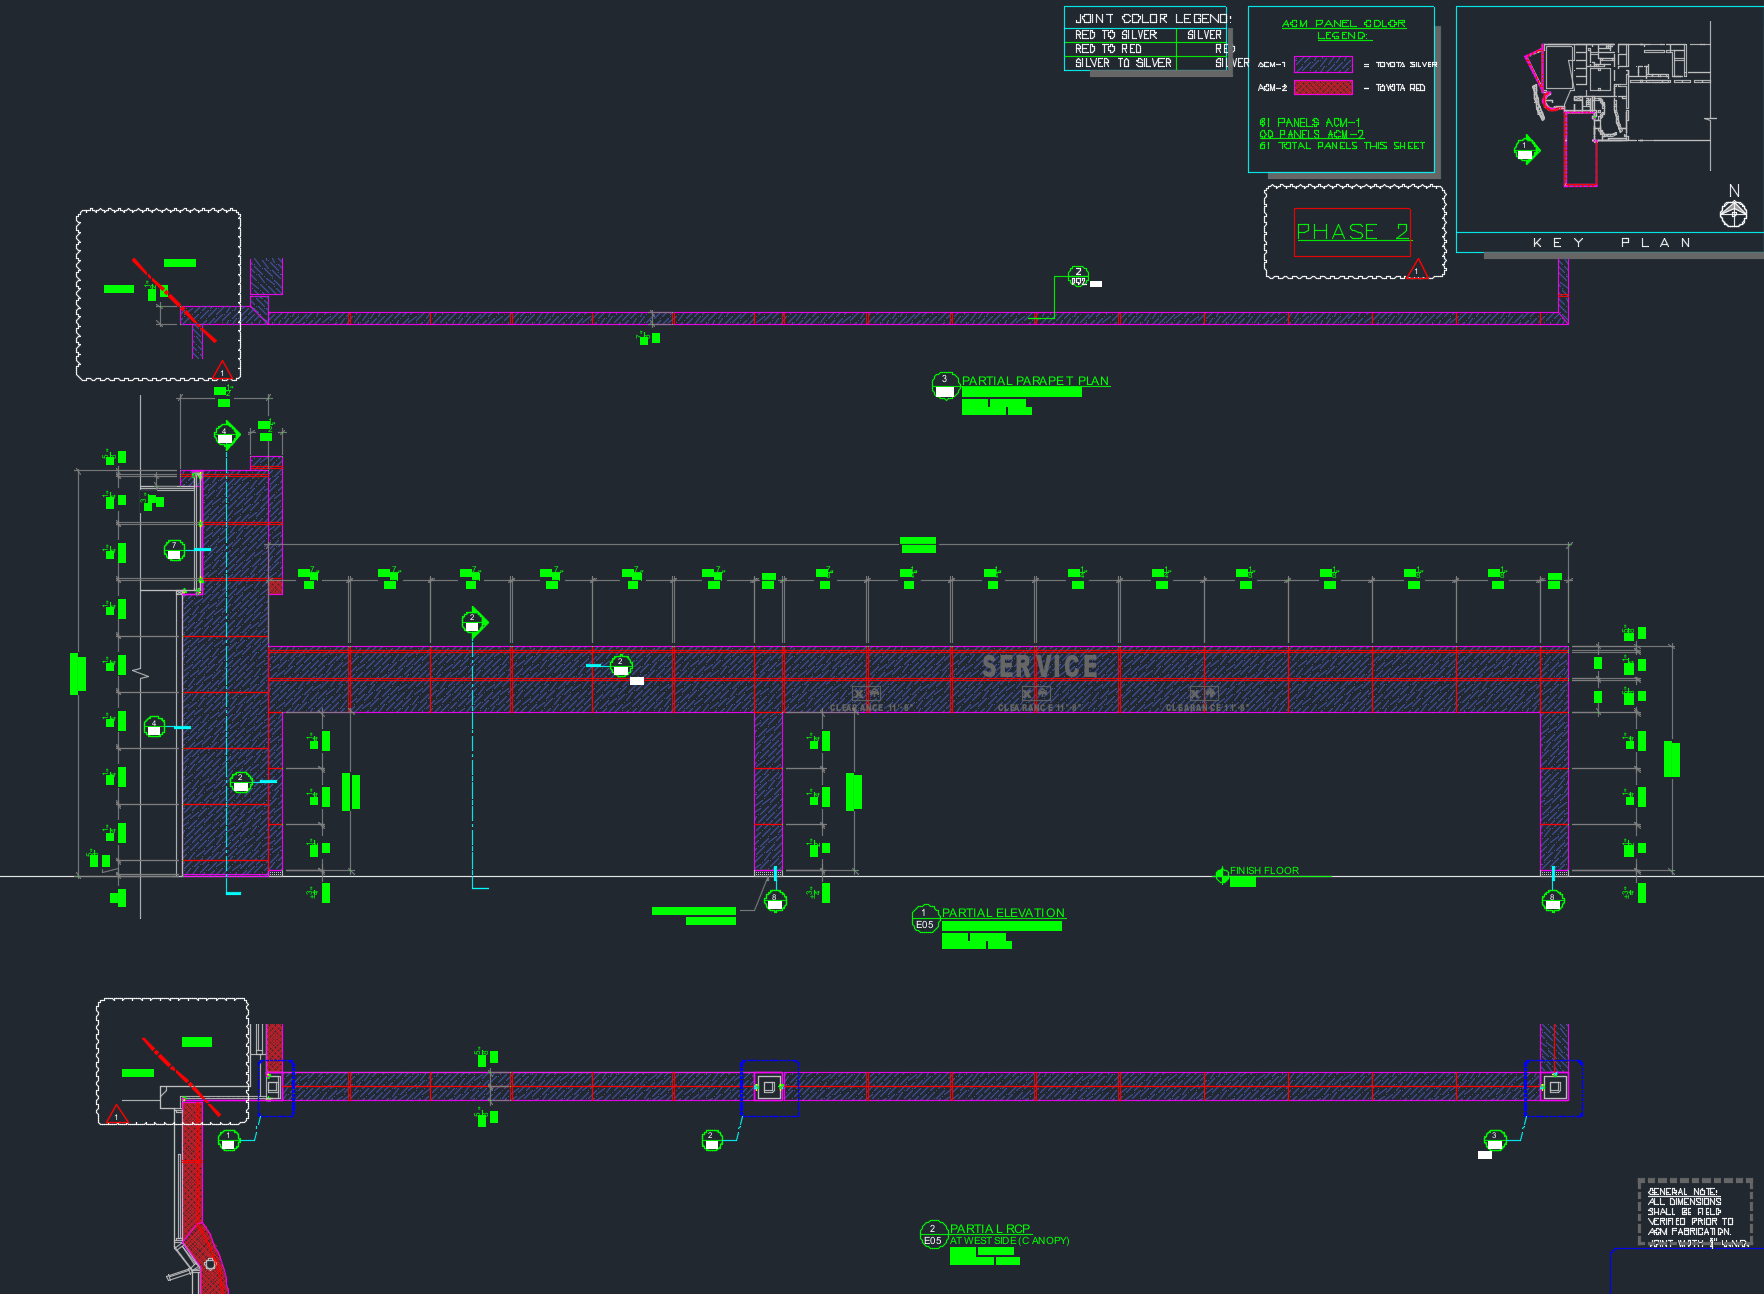
Task: Select the GENERAL NOTE text box
Action: point(1694,1212)
